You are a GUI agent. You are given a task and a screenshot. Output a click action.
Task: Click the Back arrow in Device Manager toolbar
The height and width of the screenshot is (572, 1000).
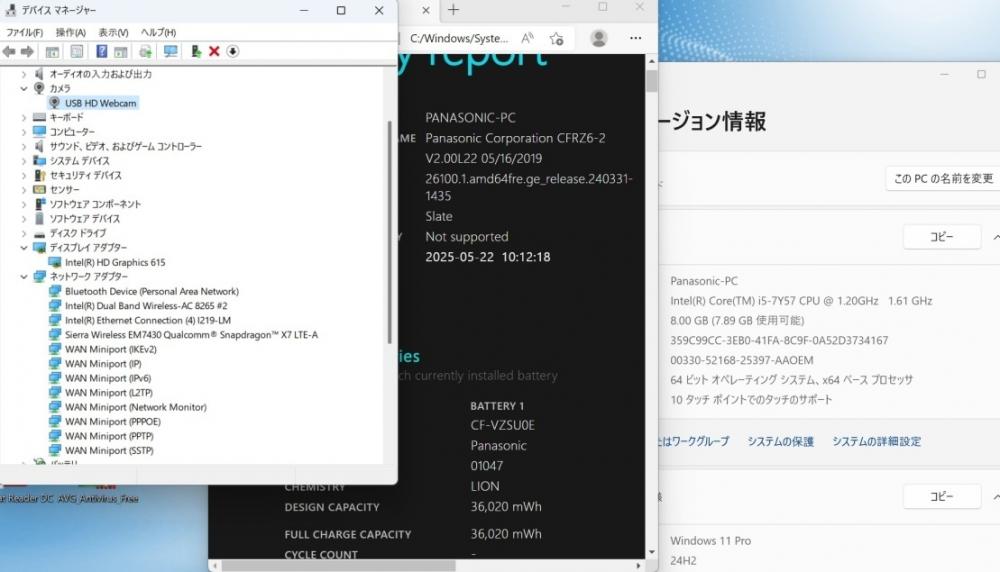click(x=9, y=52)
